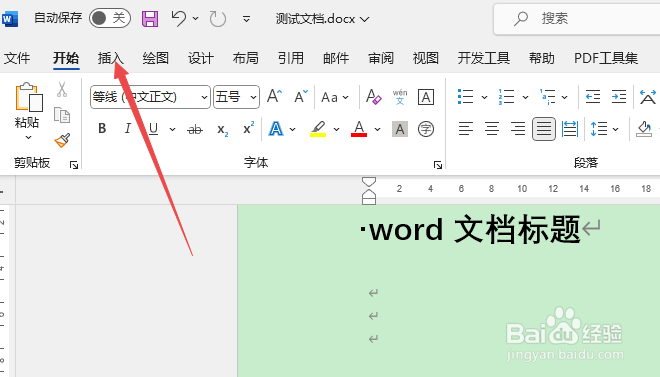Click the distributed alignment icon
Viewport: 660px width, 377px height.
[570, 129]
